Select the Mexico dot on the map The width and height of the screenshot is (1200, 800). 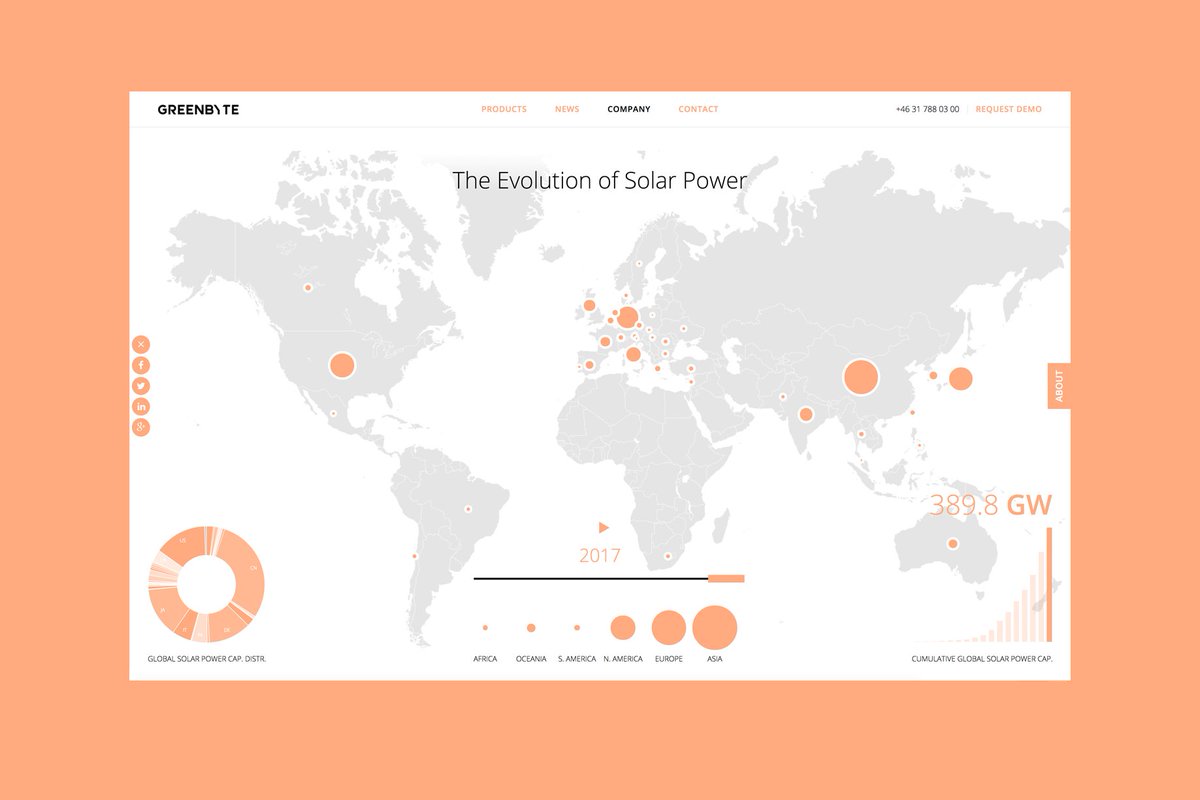(x=333, y=413)
